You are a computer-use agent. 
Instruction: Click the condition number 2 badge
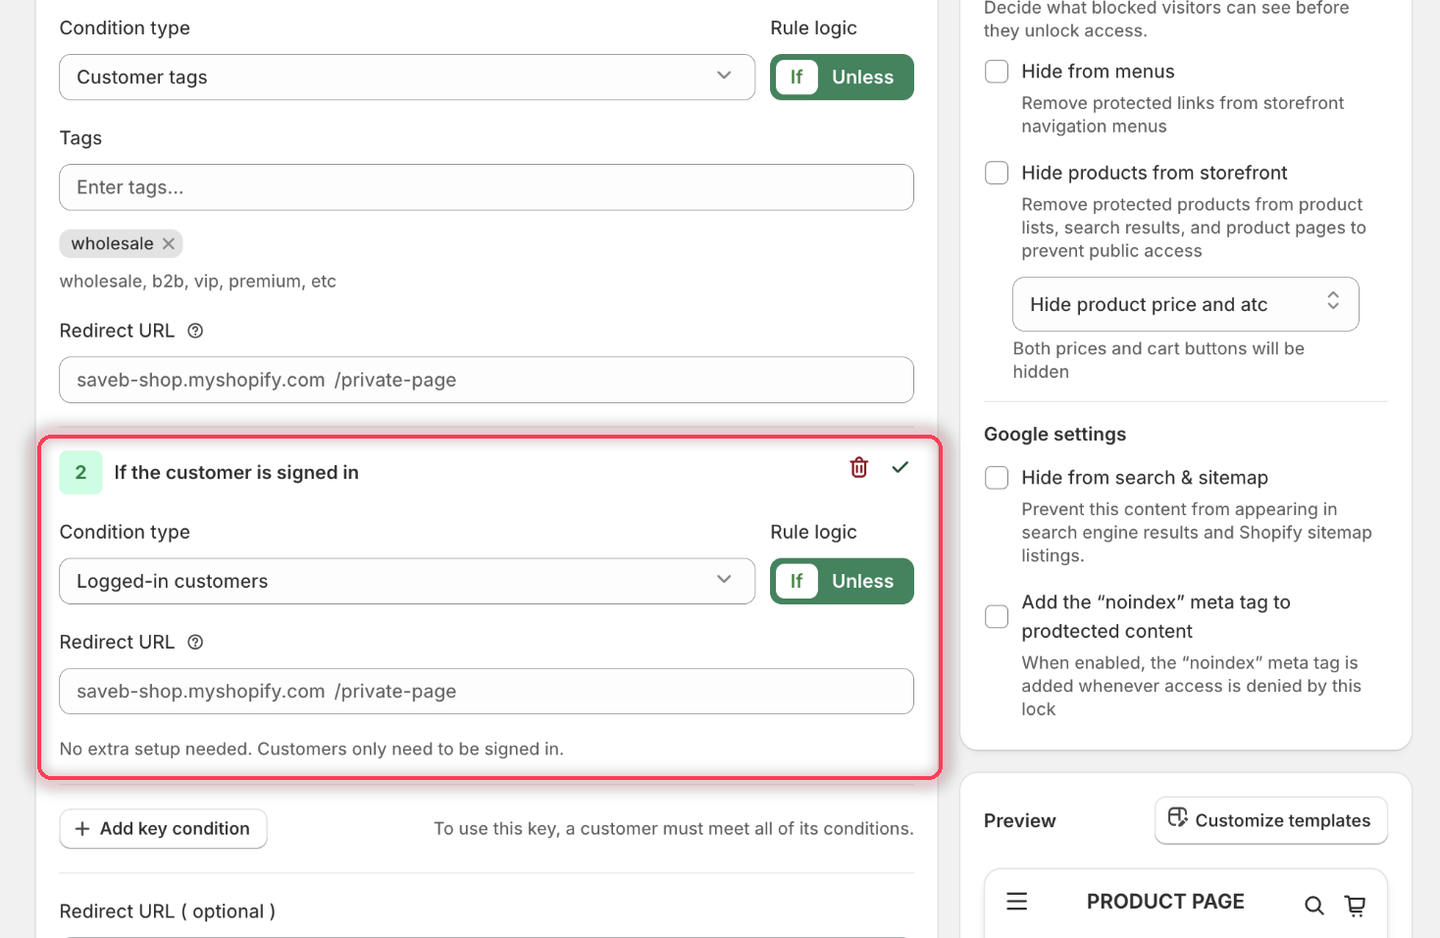[x=81, y=472]
